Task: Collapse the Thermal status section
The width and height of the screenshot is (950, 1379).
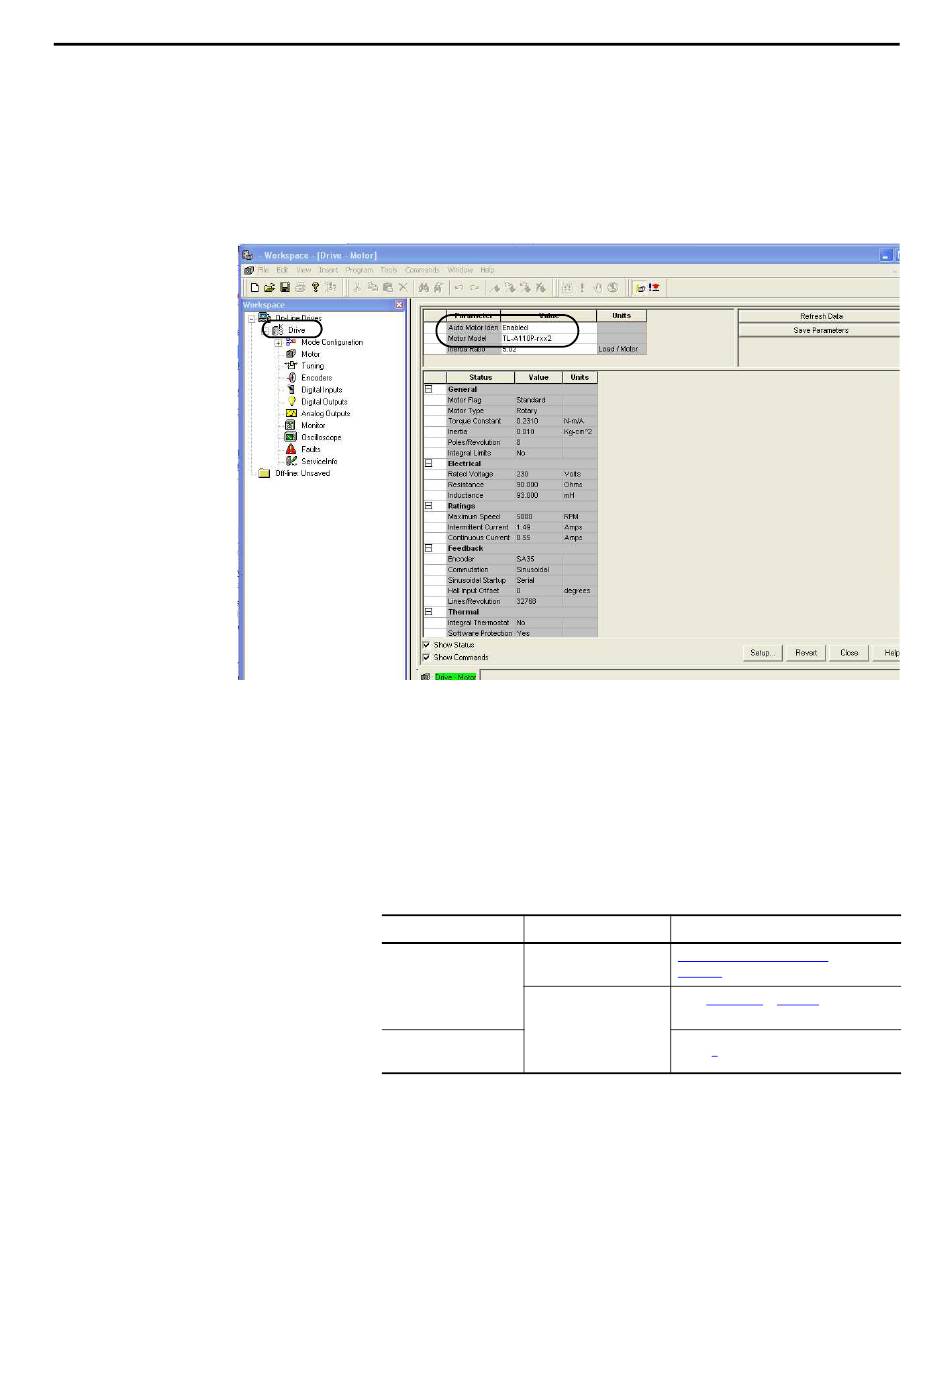Action: point(429,612)
